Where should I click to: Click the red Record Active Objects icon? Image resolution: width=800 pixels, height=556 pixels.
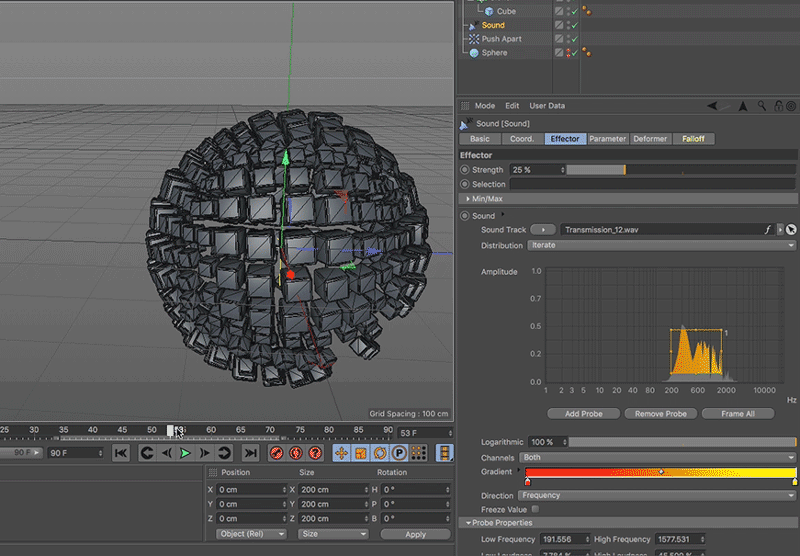pyautogui.click(x=276, y=453)
